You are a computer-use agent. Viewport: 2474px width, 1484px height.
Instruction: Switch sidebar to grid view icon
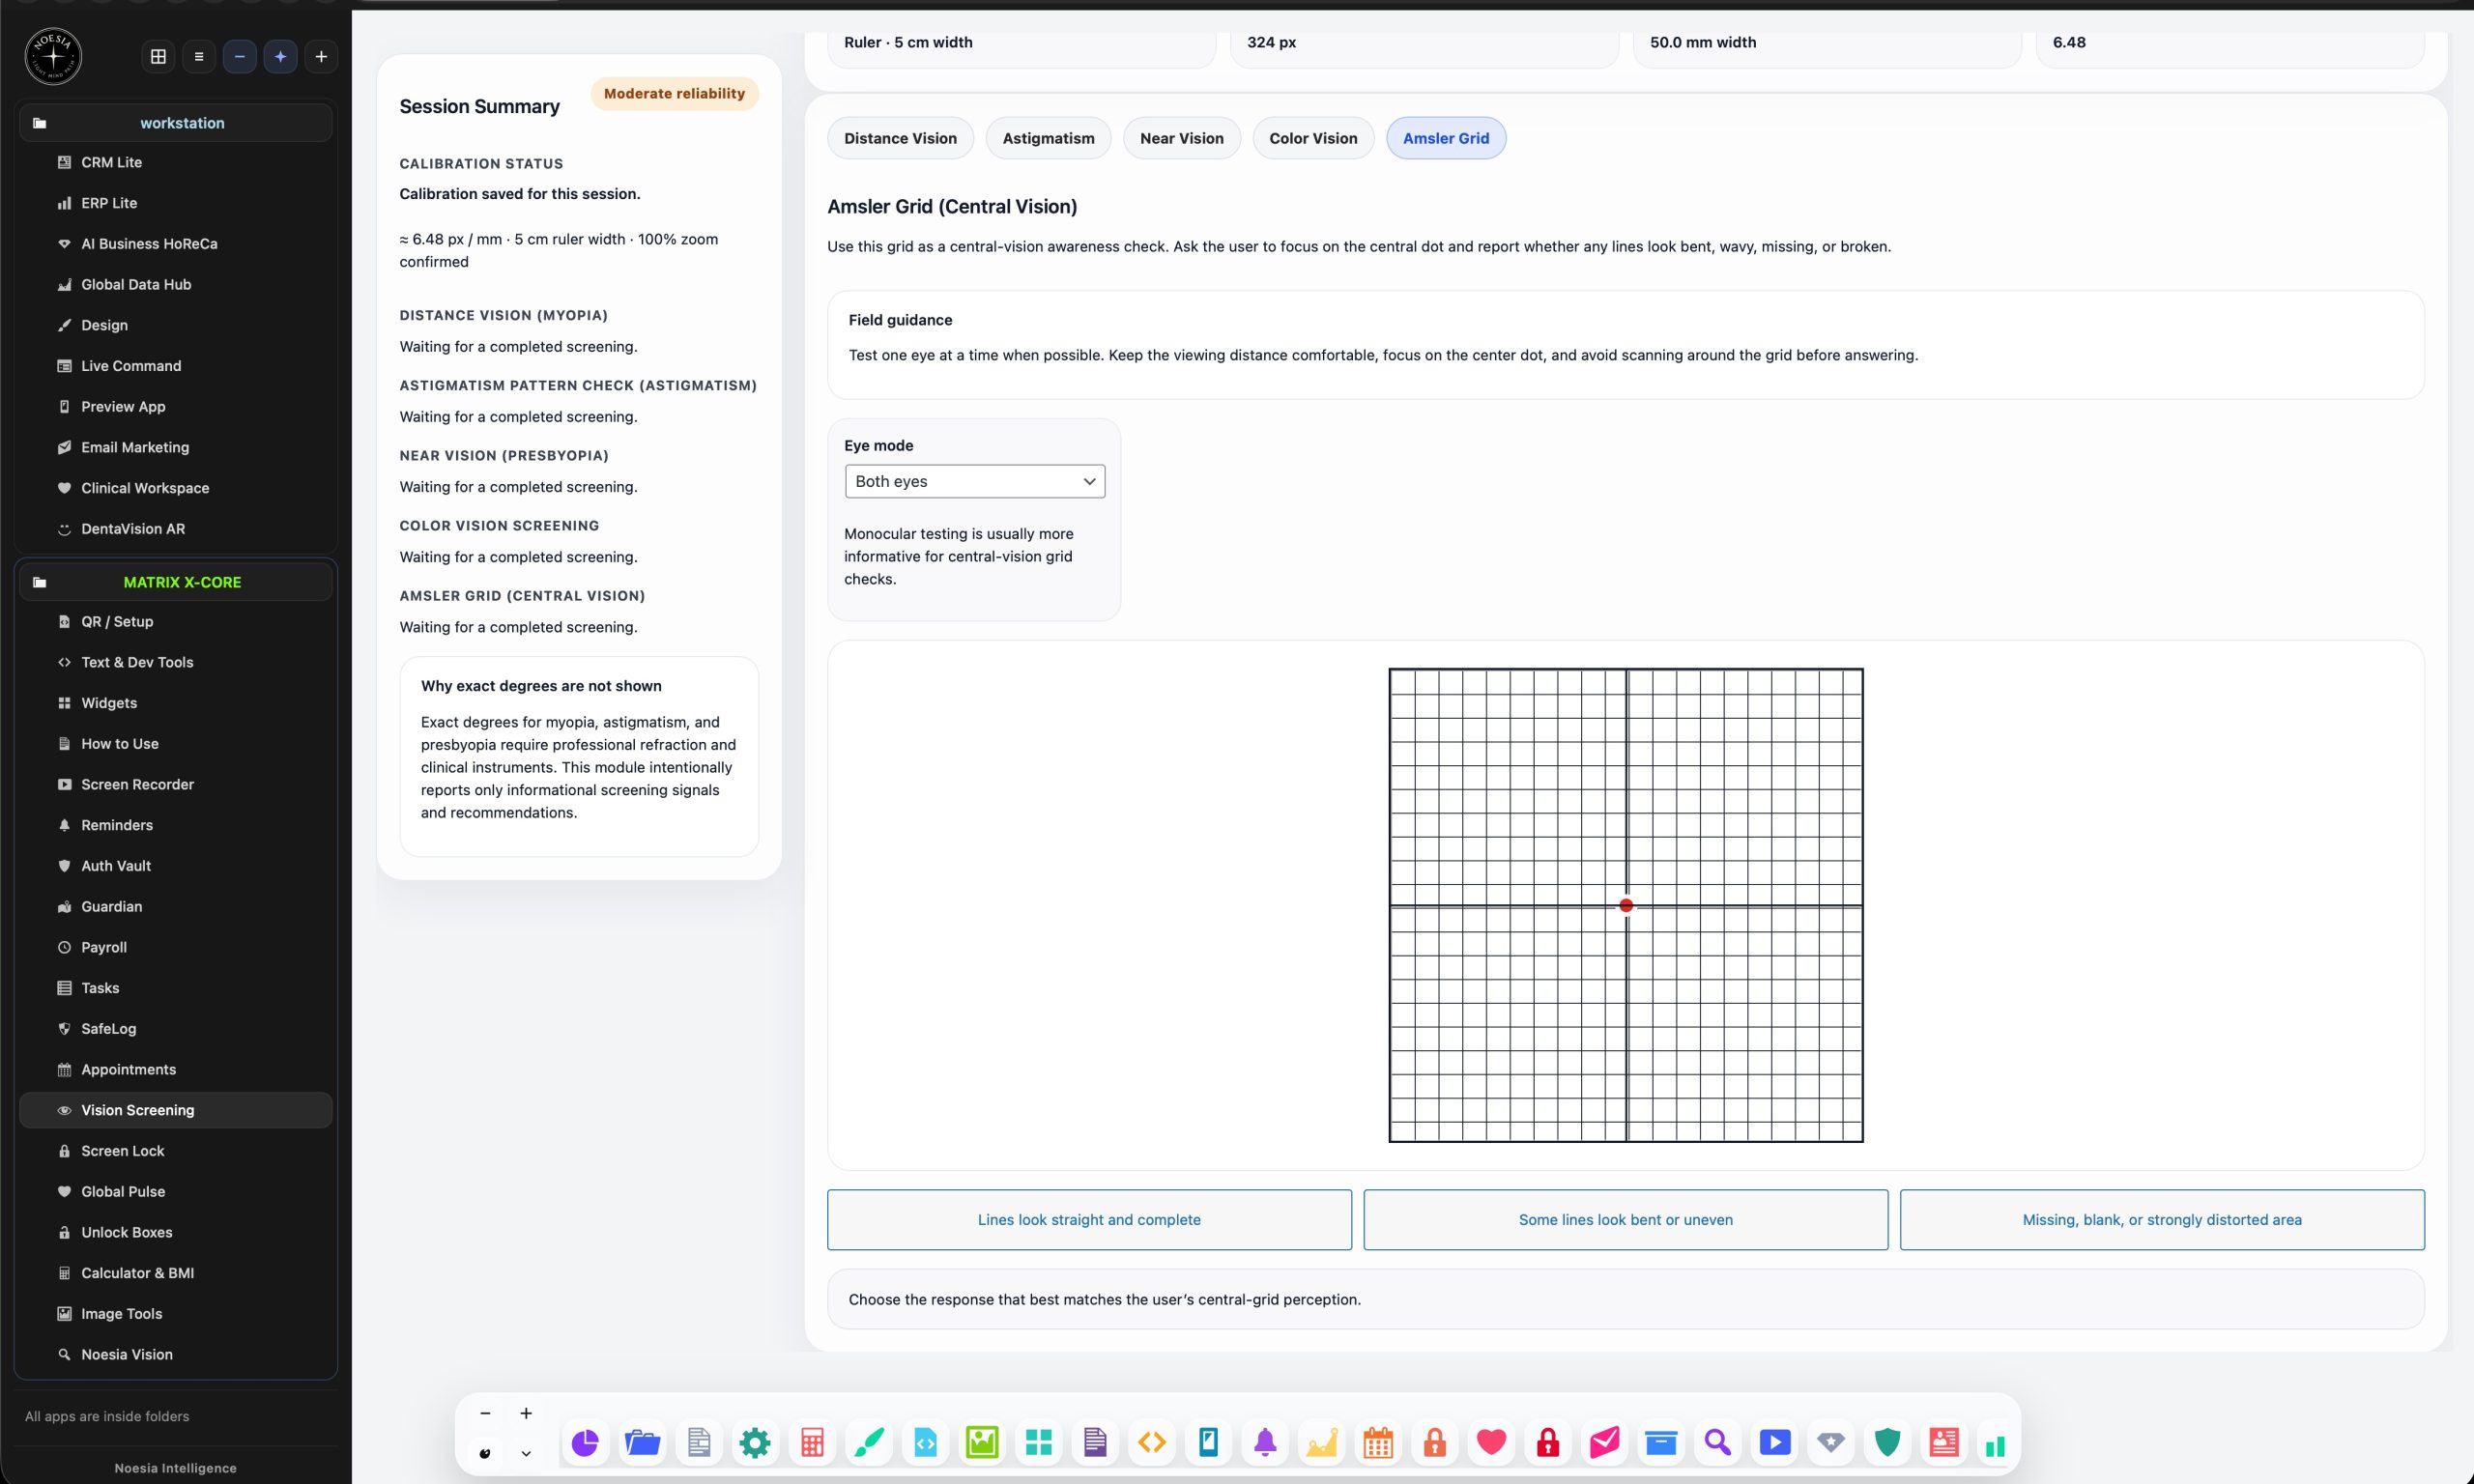(x=158, y=57)
